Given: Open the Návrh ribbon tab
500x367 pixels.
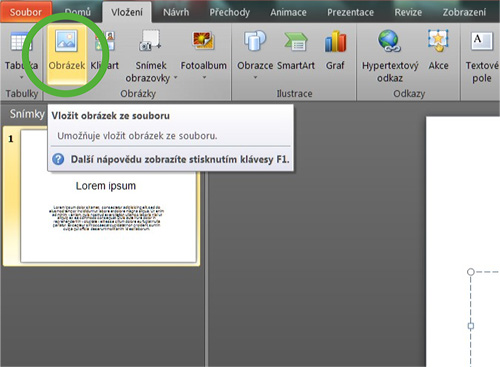Looking at the screenshot, I should 176,12.
